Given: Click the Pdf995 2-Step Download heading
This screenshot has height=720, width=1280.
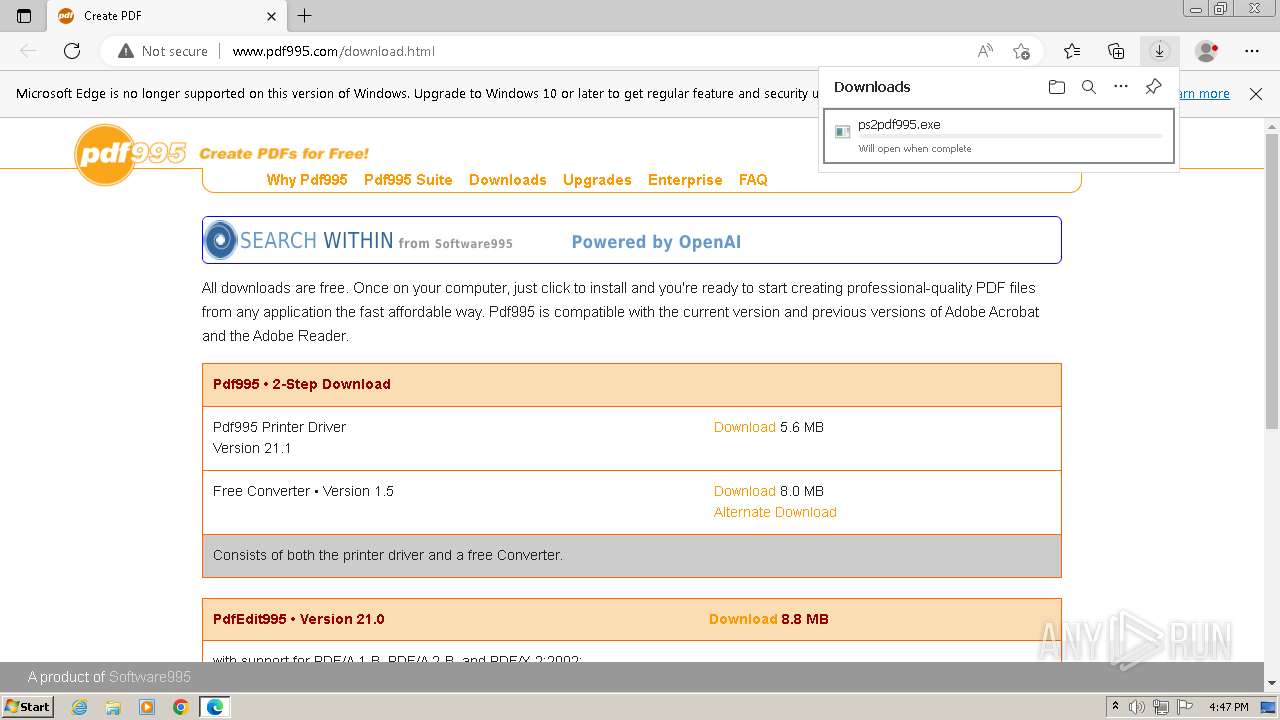Looking at the screenshot, I should [302, 384].
